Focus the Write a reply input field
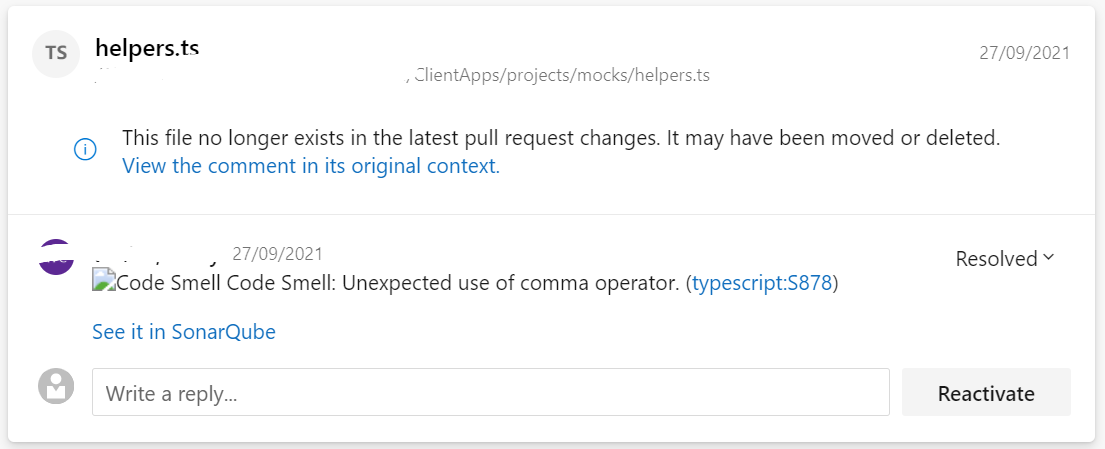Screen dimensions: 1105x449 pos(490,393)
